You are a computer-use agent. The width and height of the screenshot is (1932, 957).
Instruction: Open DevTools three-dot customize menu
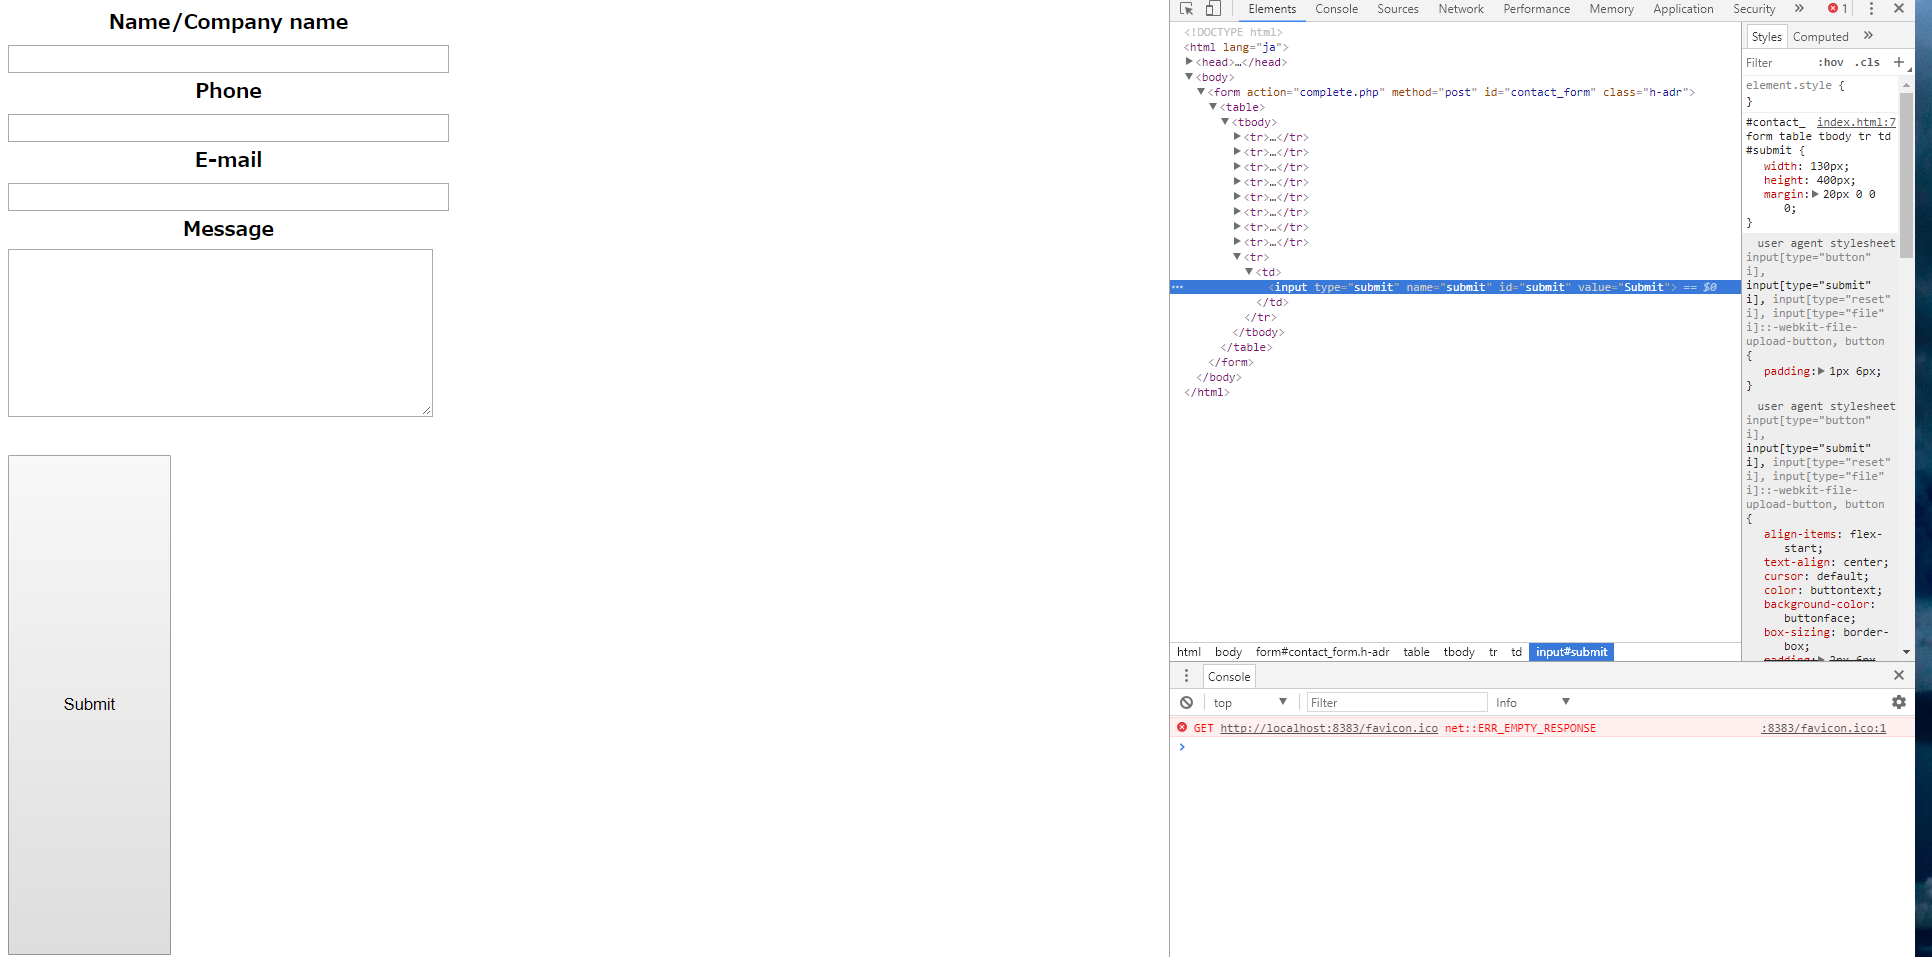click(1871, 9)
